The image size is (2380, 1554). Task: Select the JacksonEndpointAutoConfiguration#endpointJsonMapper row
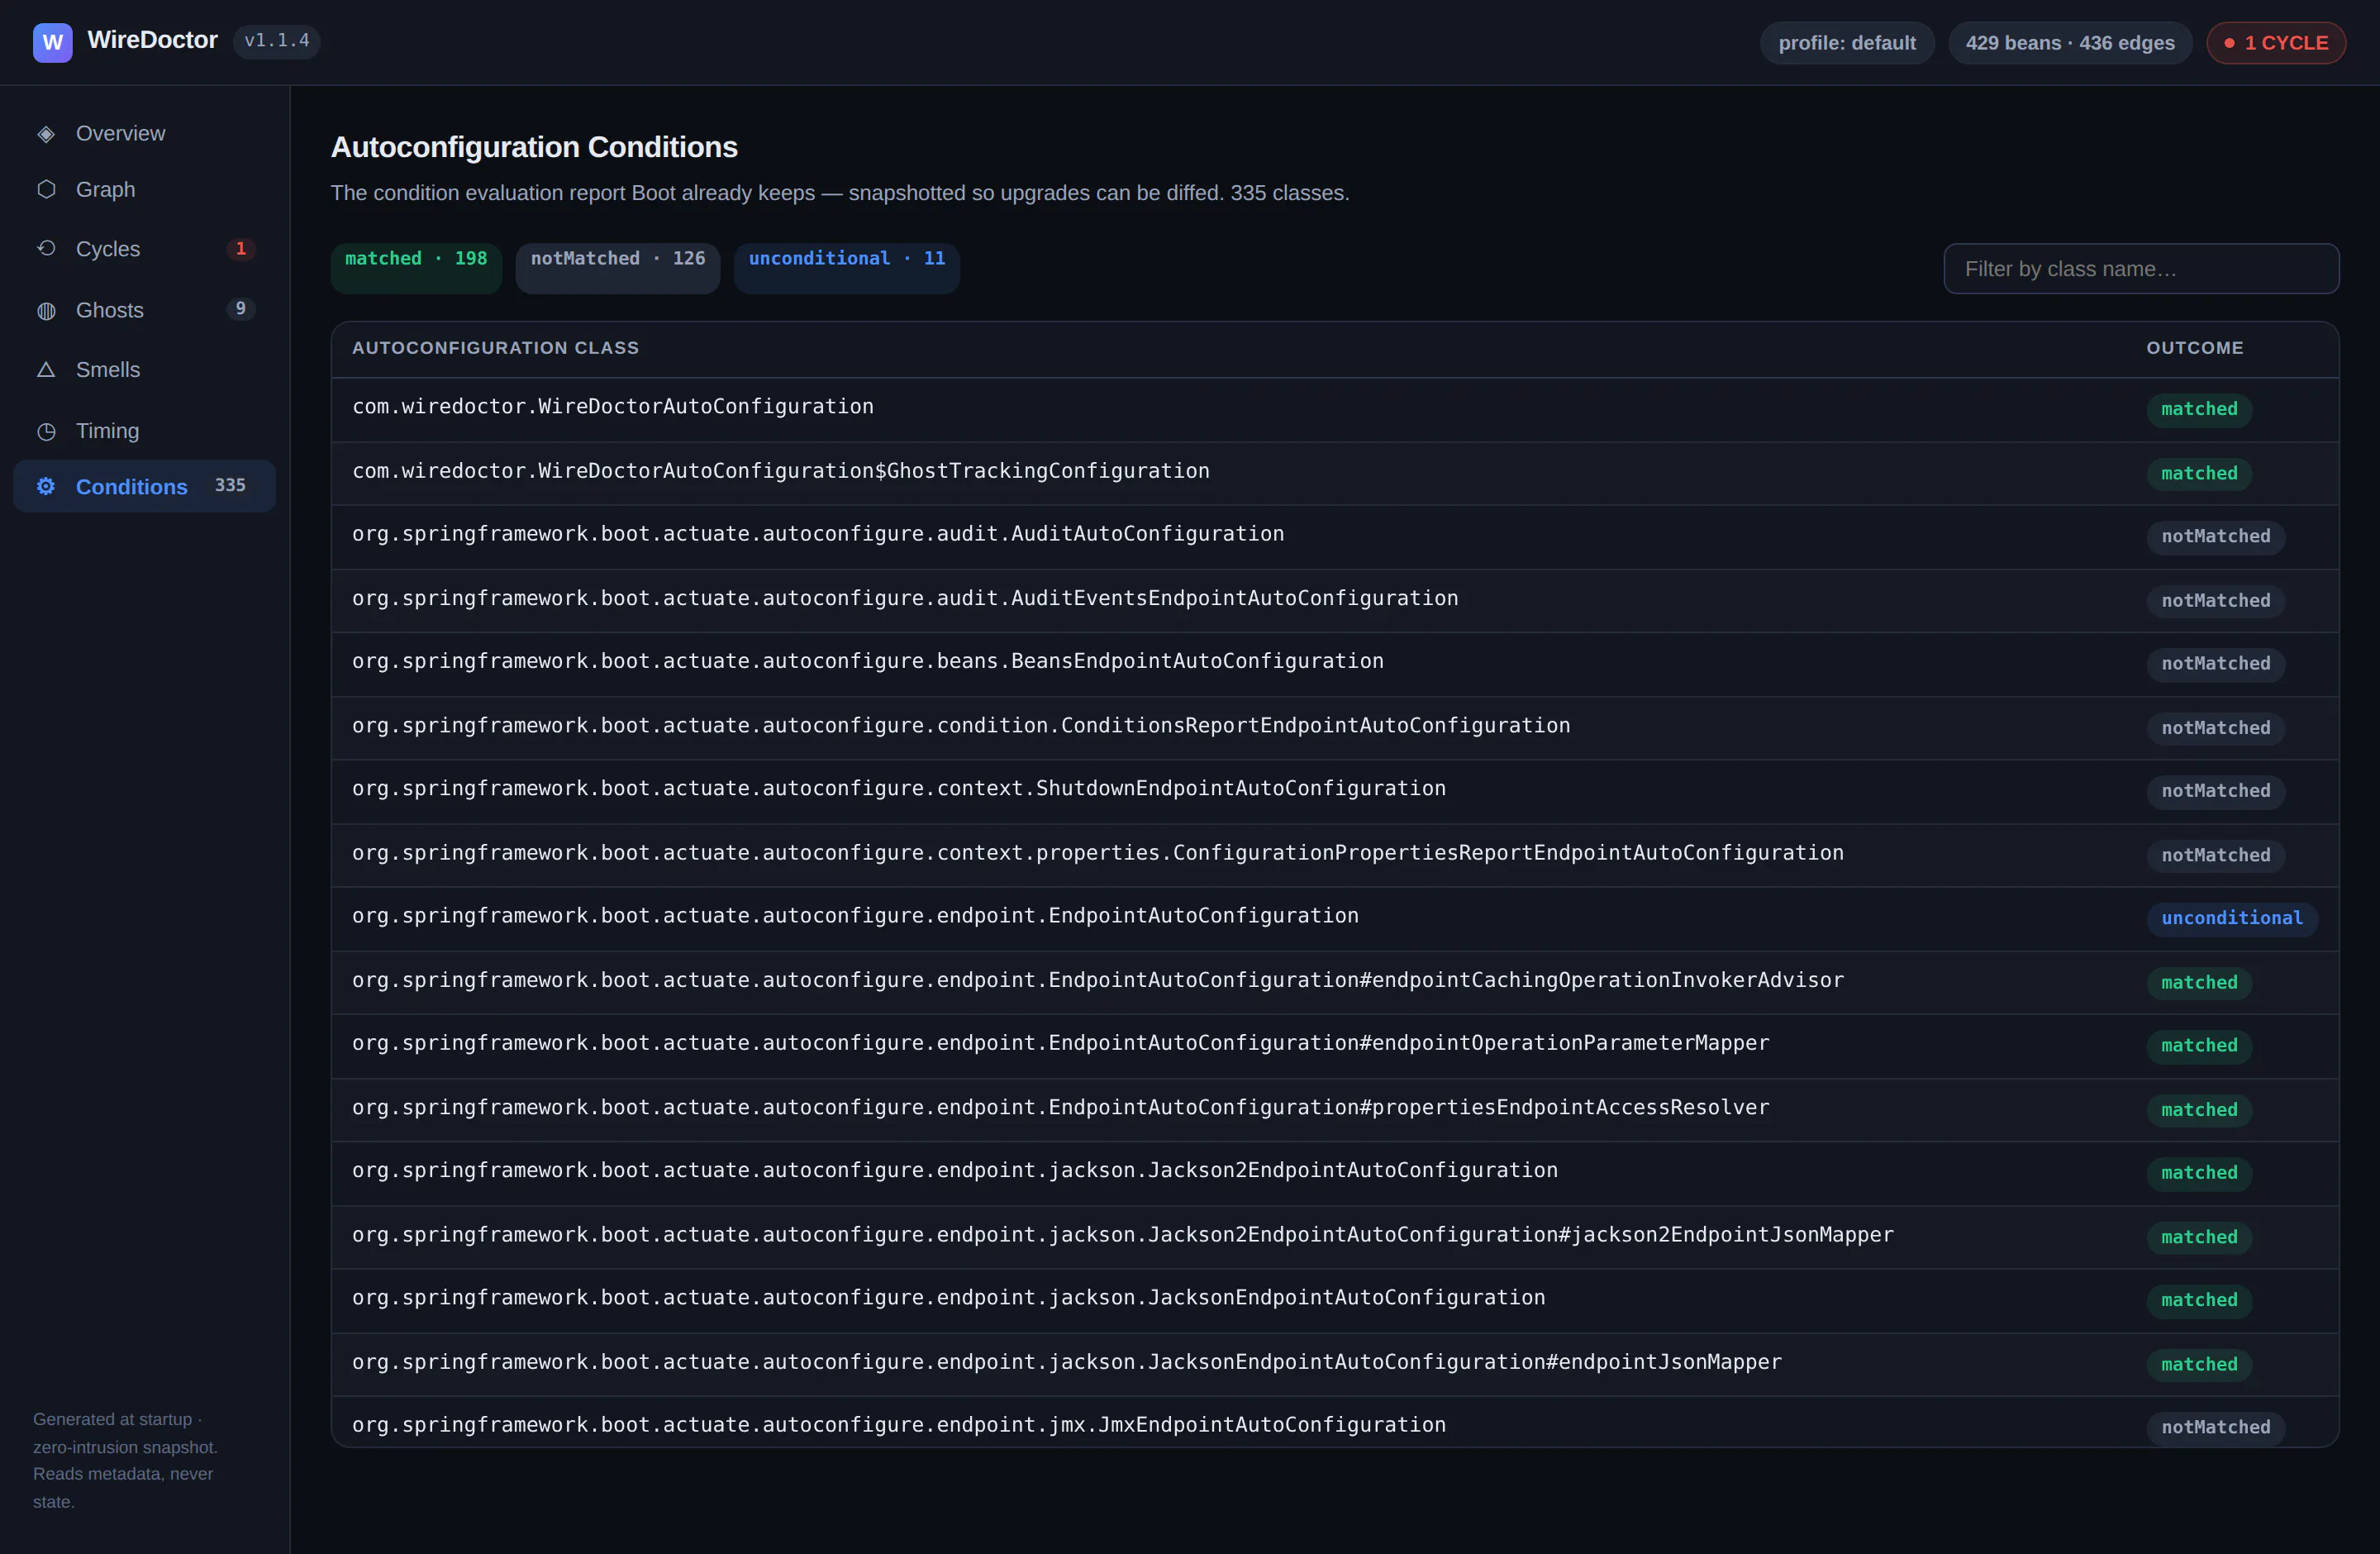1335,1364
